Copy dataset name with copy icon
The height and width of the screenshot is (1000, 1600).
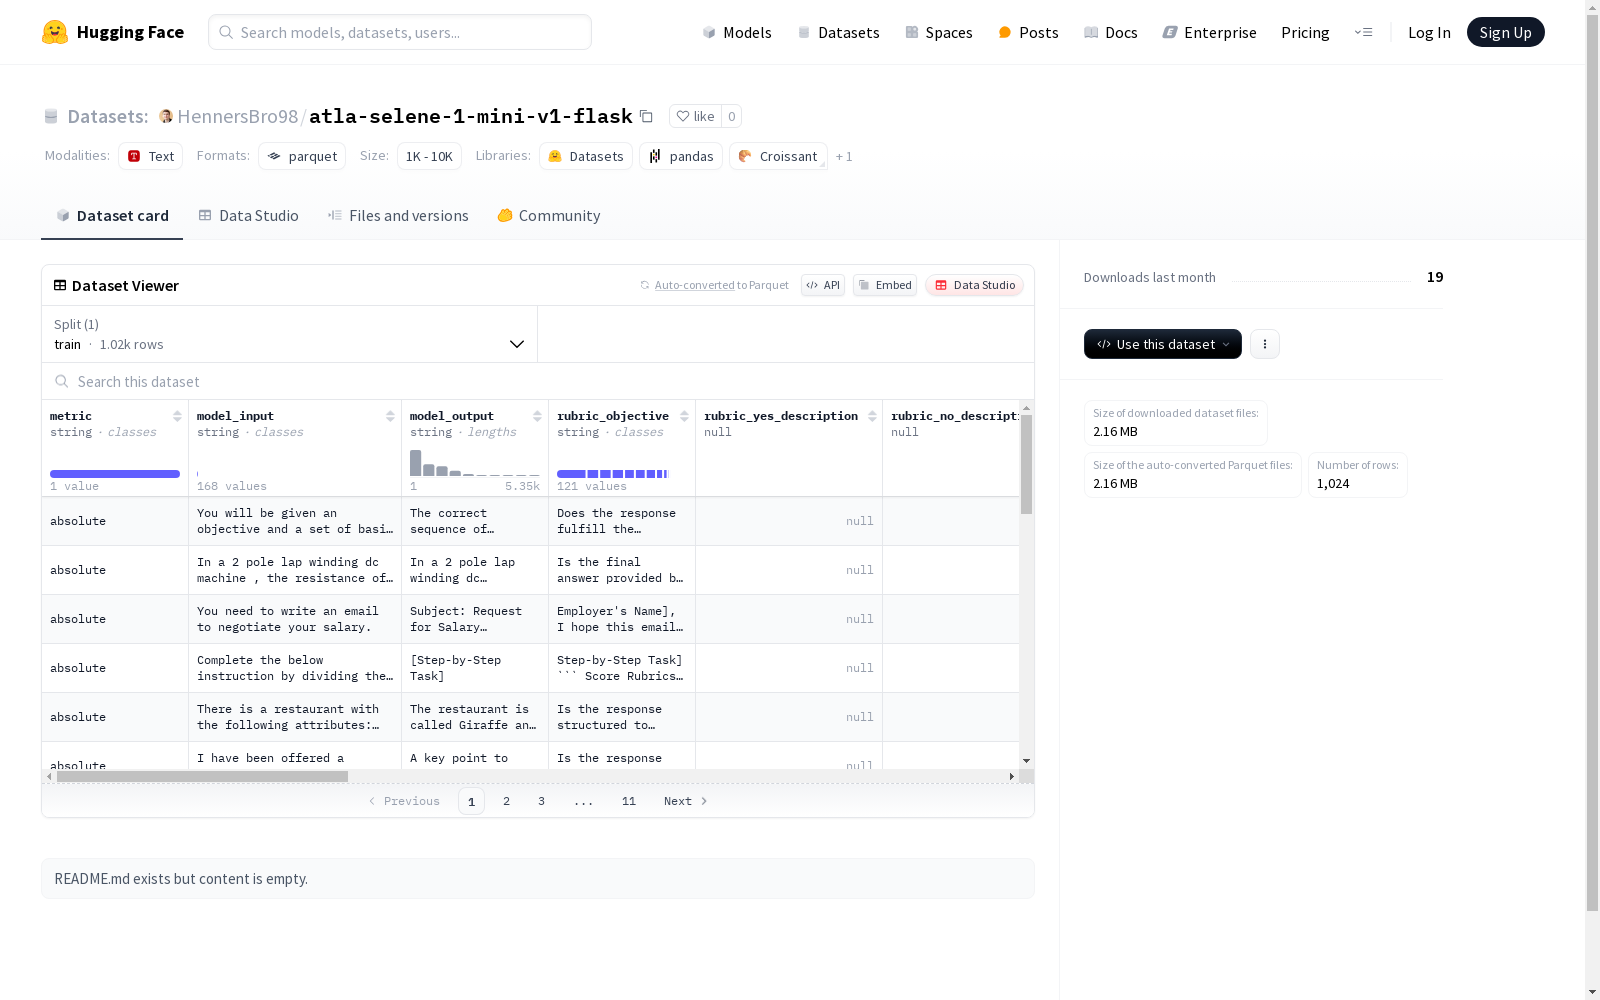[646, 116]
